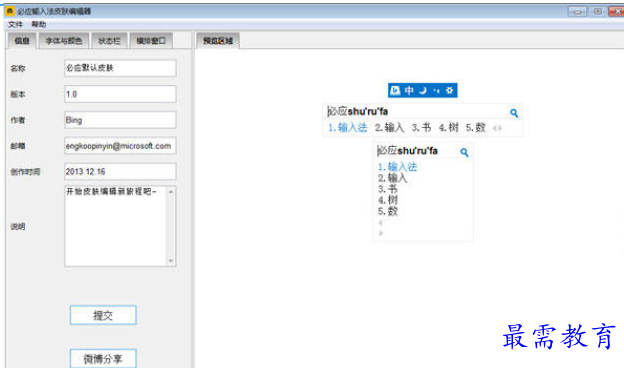Screen dimensions: 624x368
Task: Open the 帮助 menu
Action: coord(39,24)
